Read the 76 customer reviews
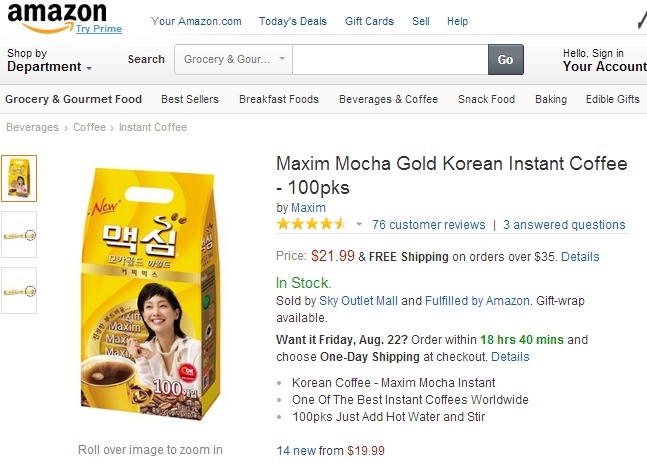Image resolution: width=647 pixels, height=465 pixels. pyautogui.click(x=428, y=225)
